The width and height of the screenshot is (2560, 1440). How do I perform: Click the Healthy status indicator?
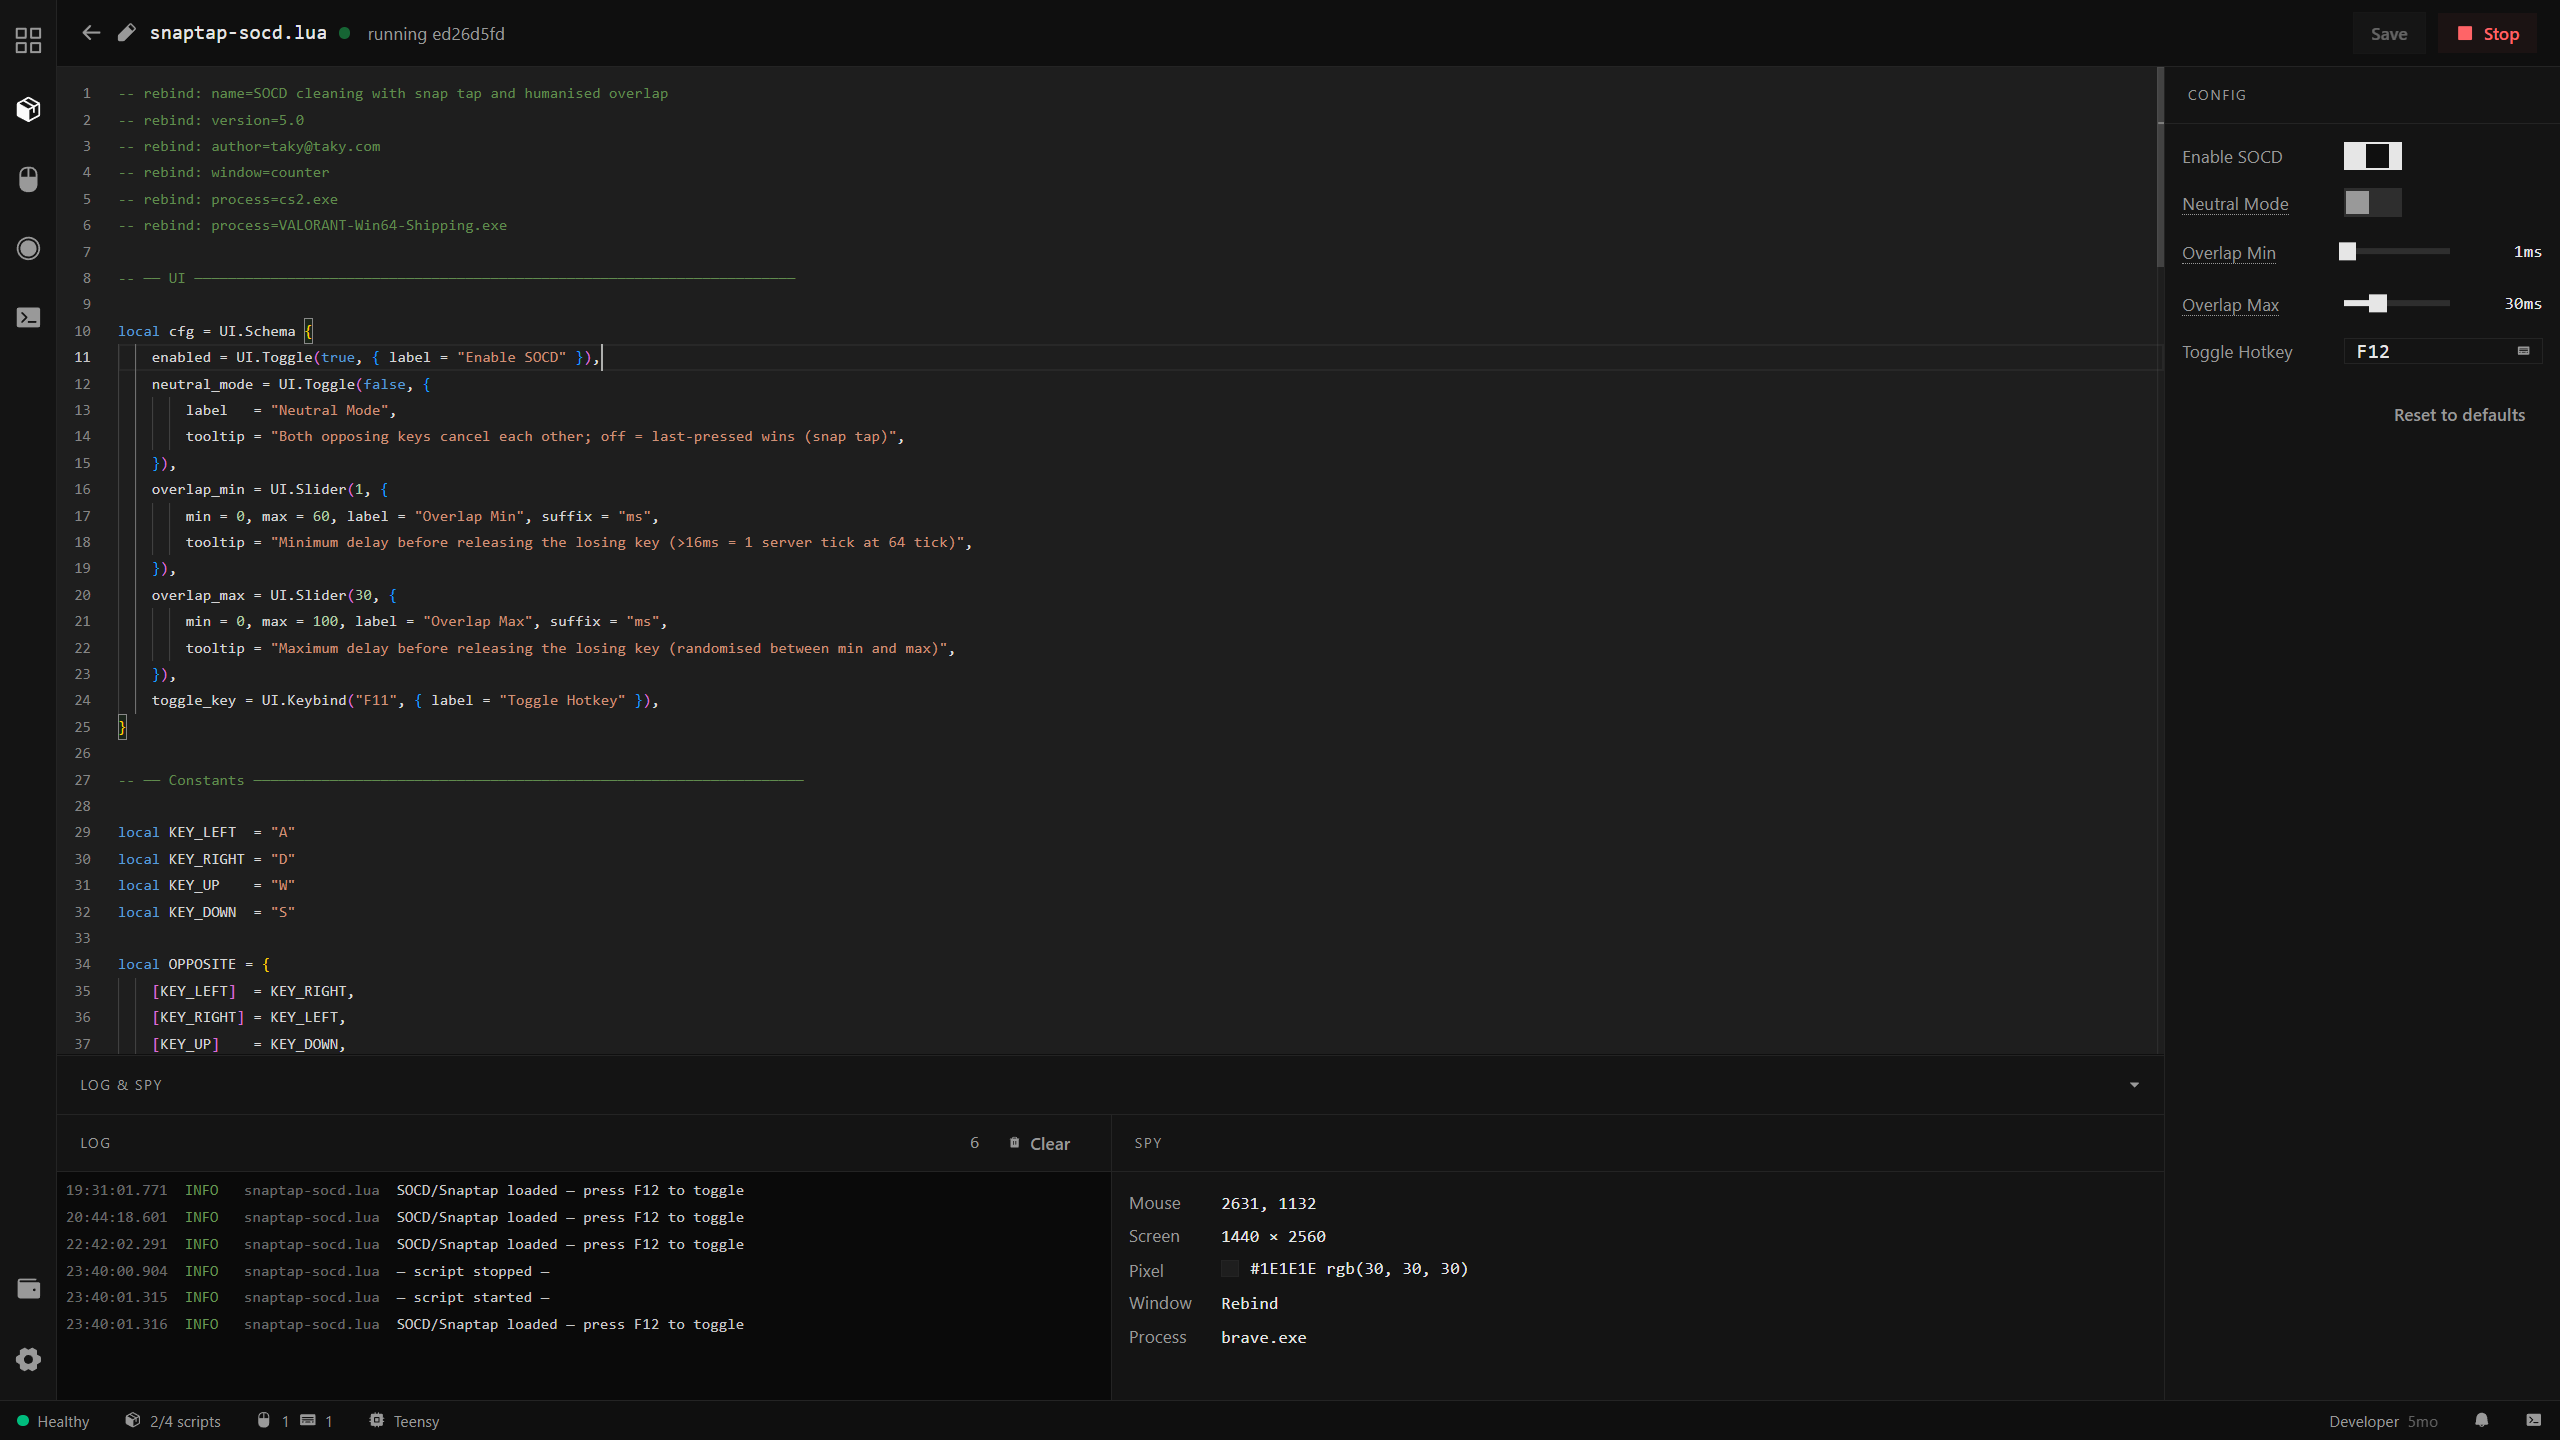click(53, 1421)
